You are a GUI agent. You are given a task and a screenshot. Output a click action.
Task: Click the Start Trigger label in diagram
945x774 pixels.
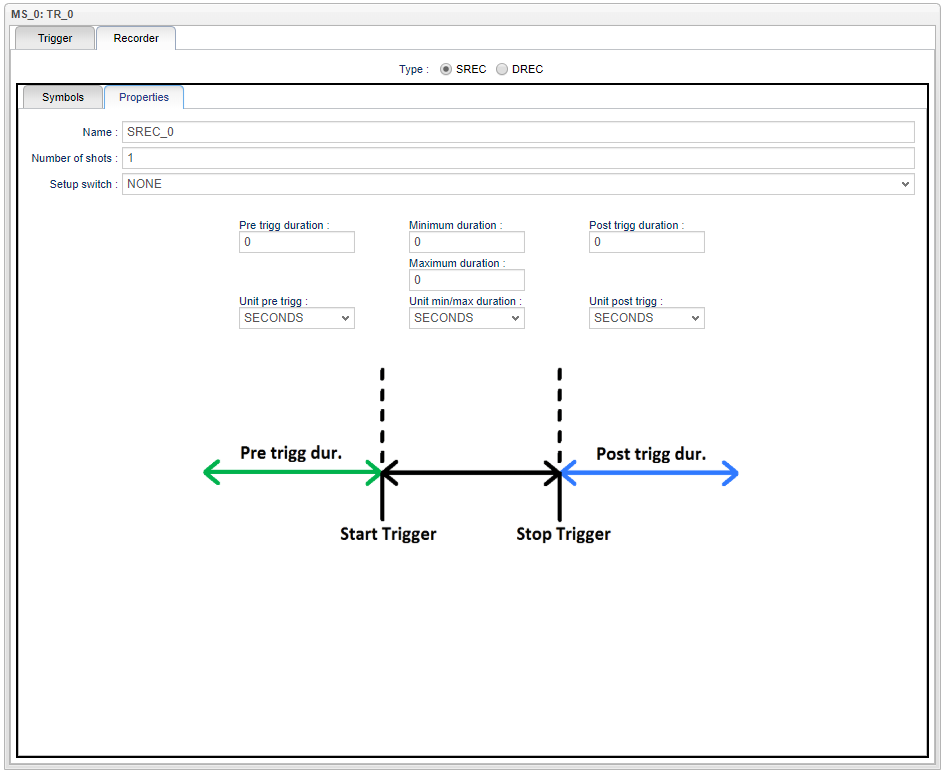(x=388, y=534)
